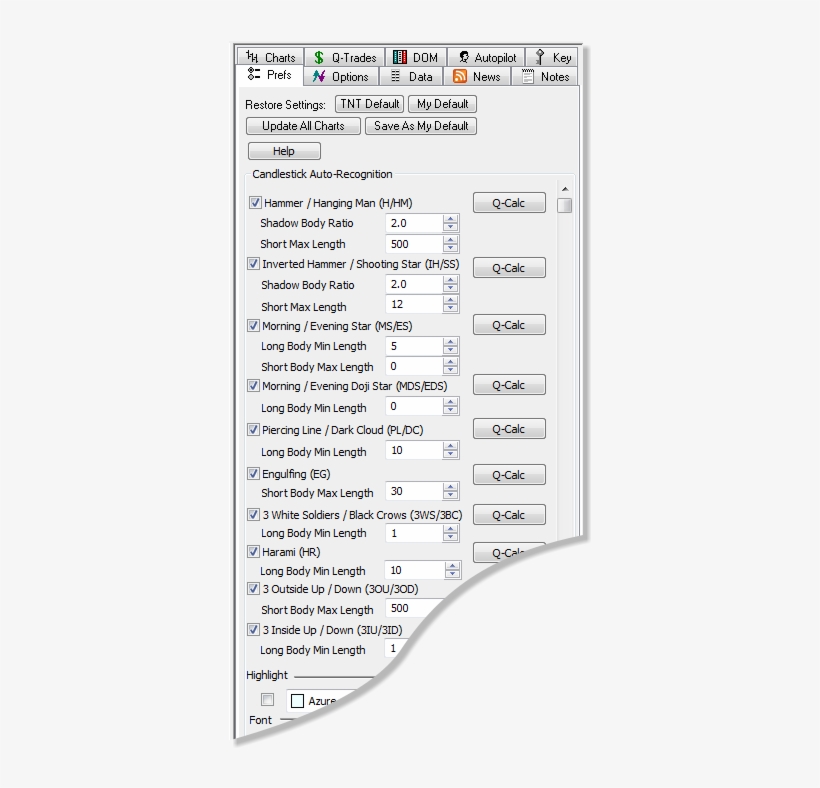The image size is (820, 788).
Task: Click the Azure highlight color swatch
Action: (296, 701)
